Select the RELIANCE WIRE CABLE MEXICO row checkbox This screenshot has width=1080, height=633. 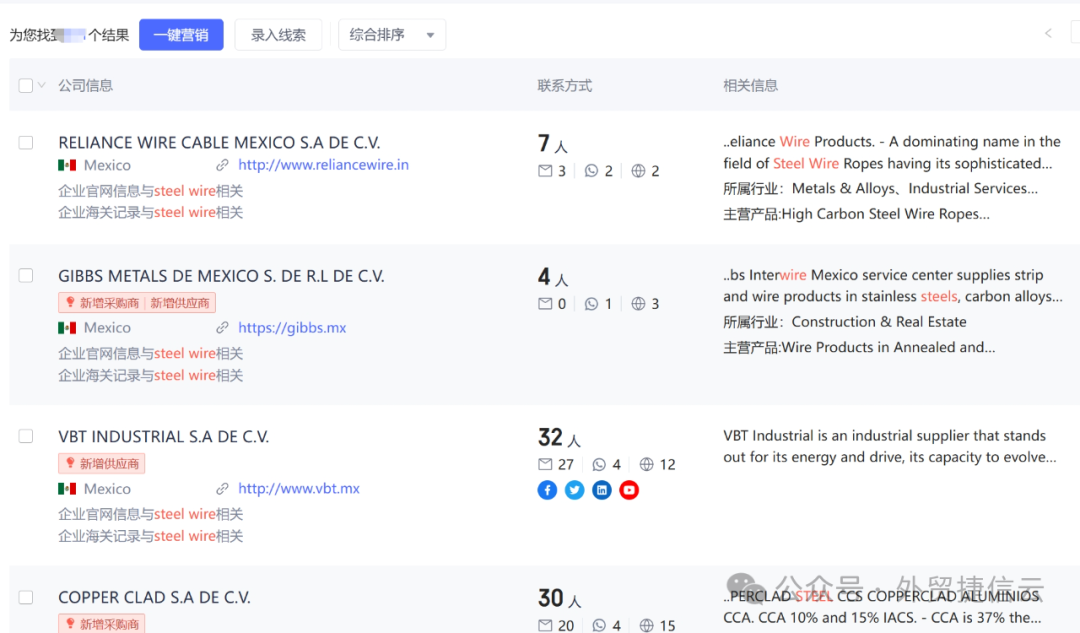(x=25, y=143)
